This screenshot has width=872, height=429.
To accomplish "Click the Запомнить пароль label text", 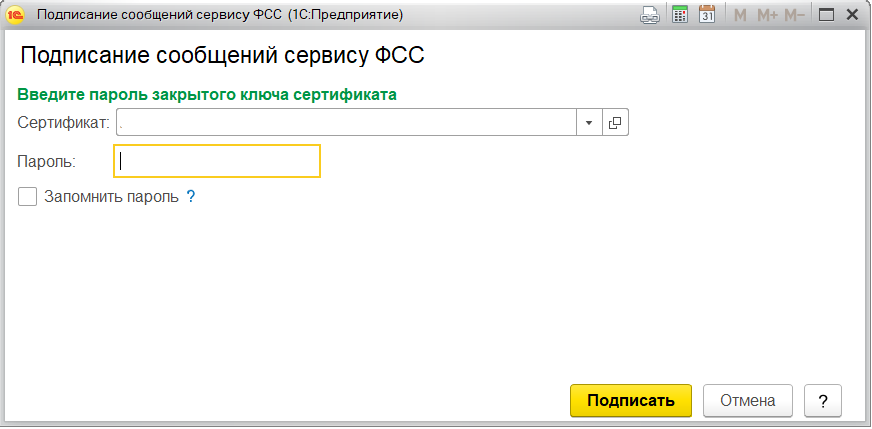I will point(111,197).
